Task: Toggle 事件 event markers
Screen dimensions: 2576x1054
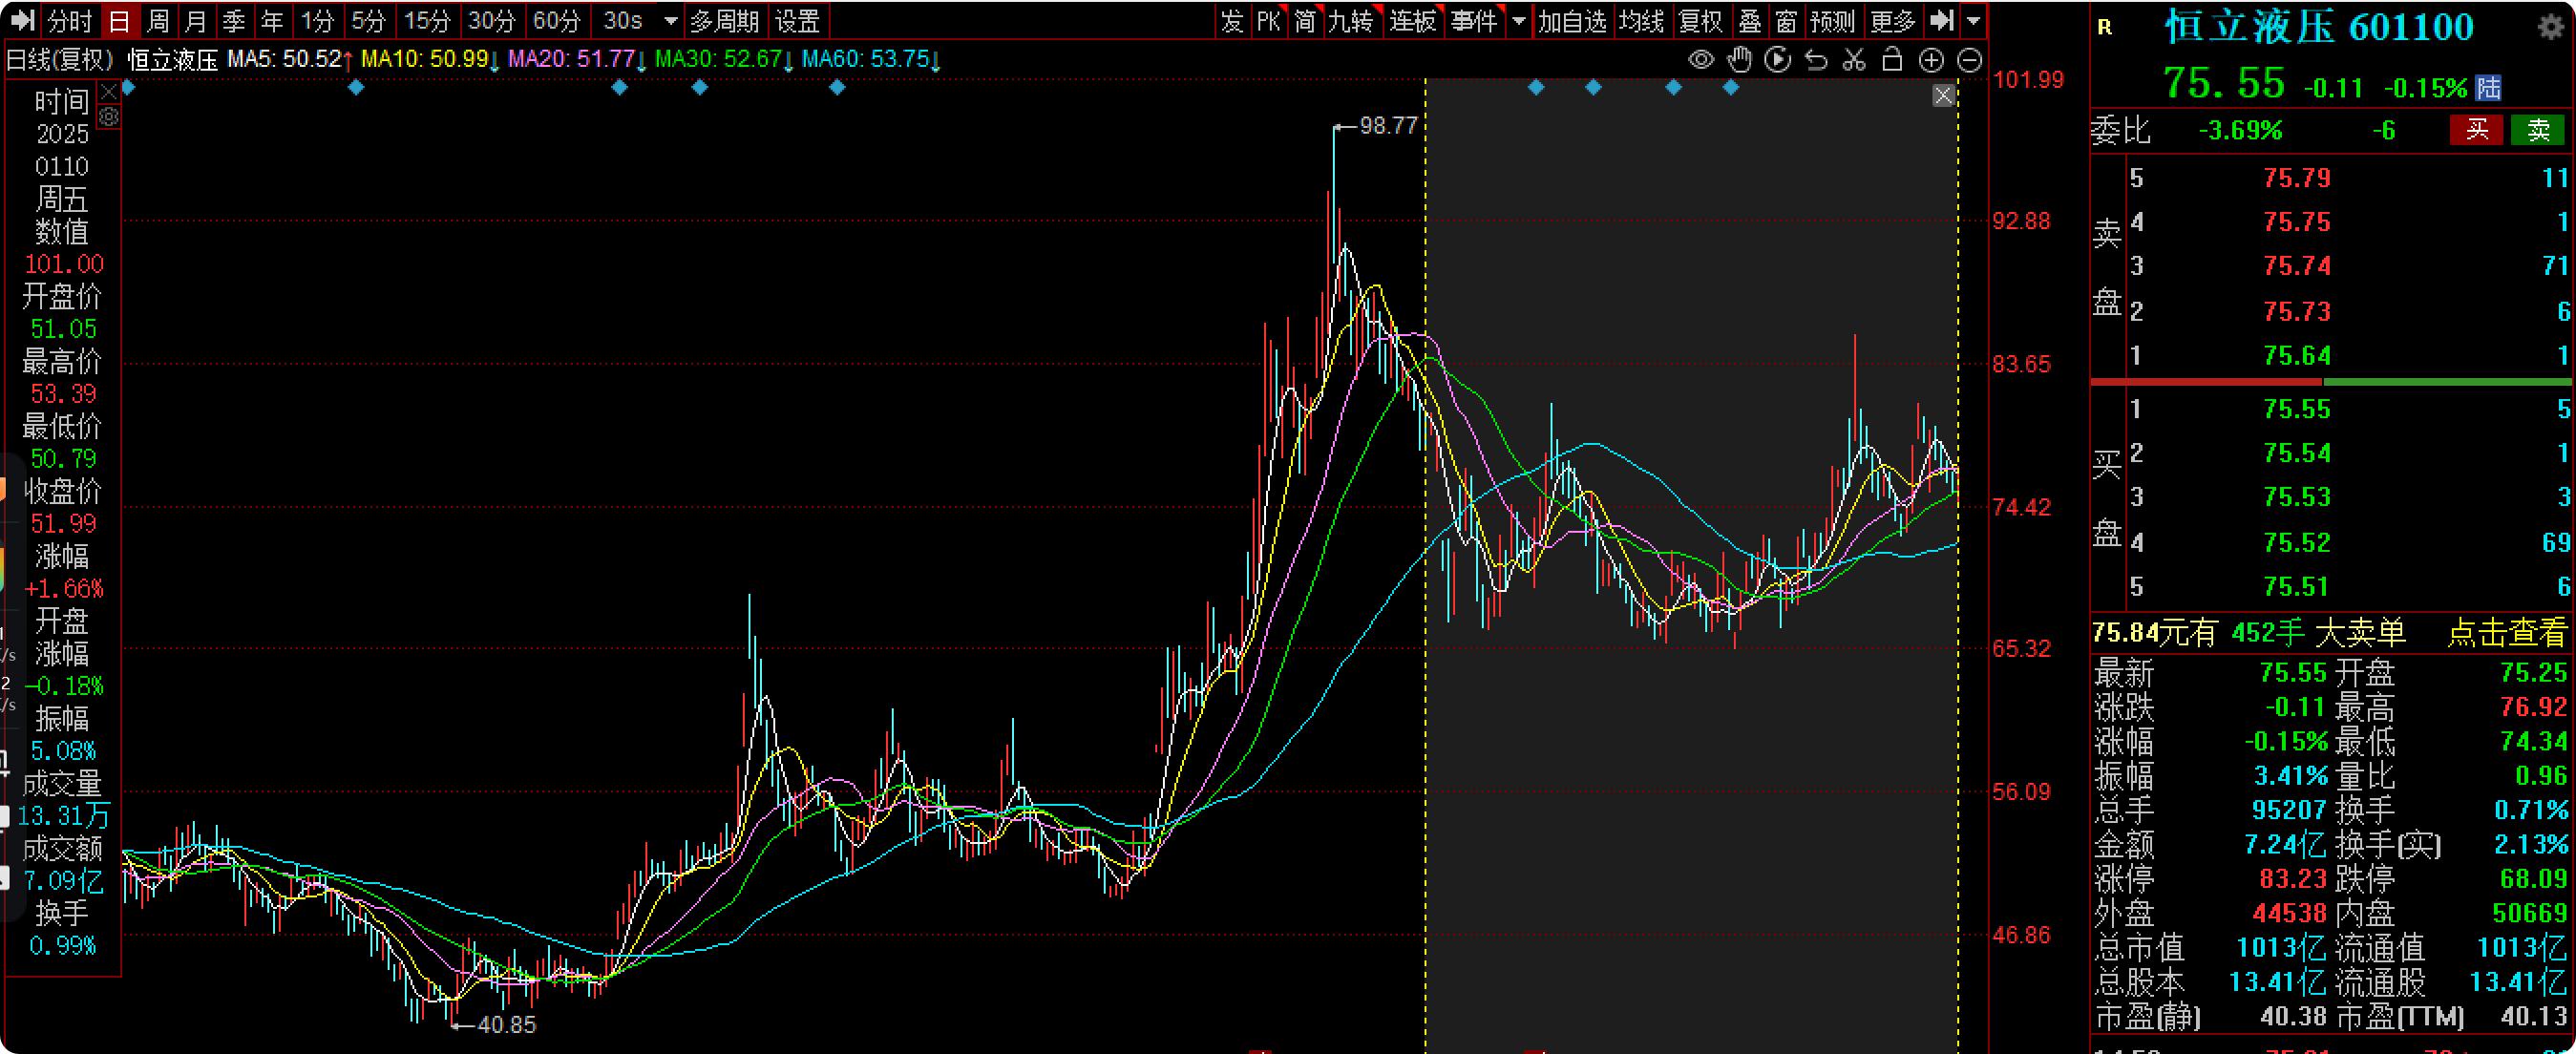Action: coord(1475,21)
